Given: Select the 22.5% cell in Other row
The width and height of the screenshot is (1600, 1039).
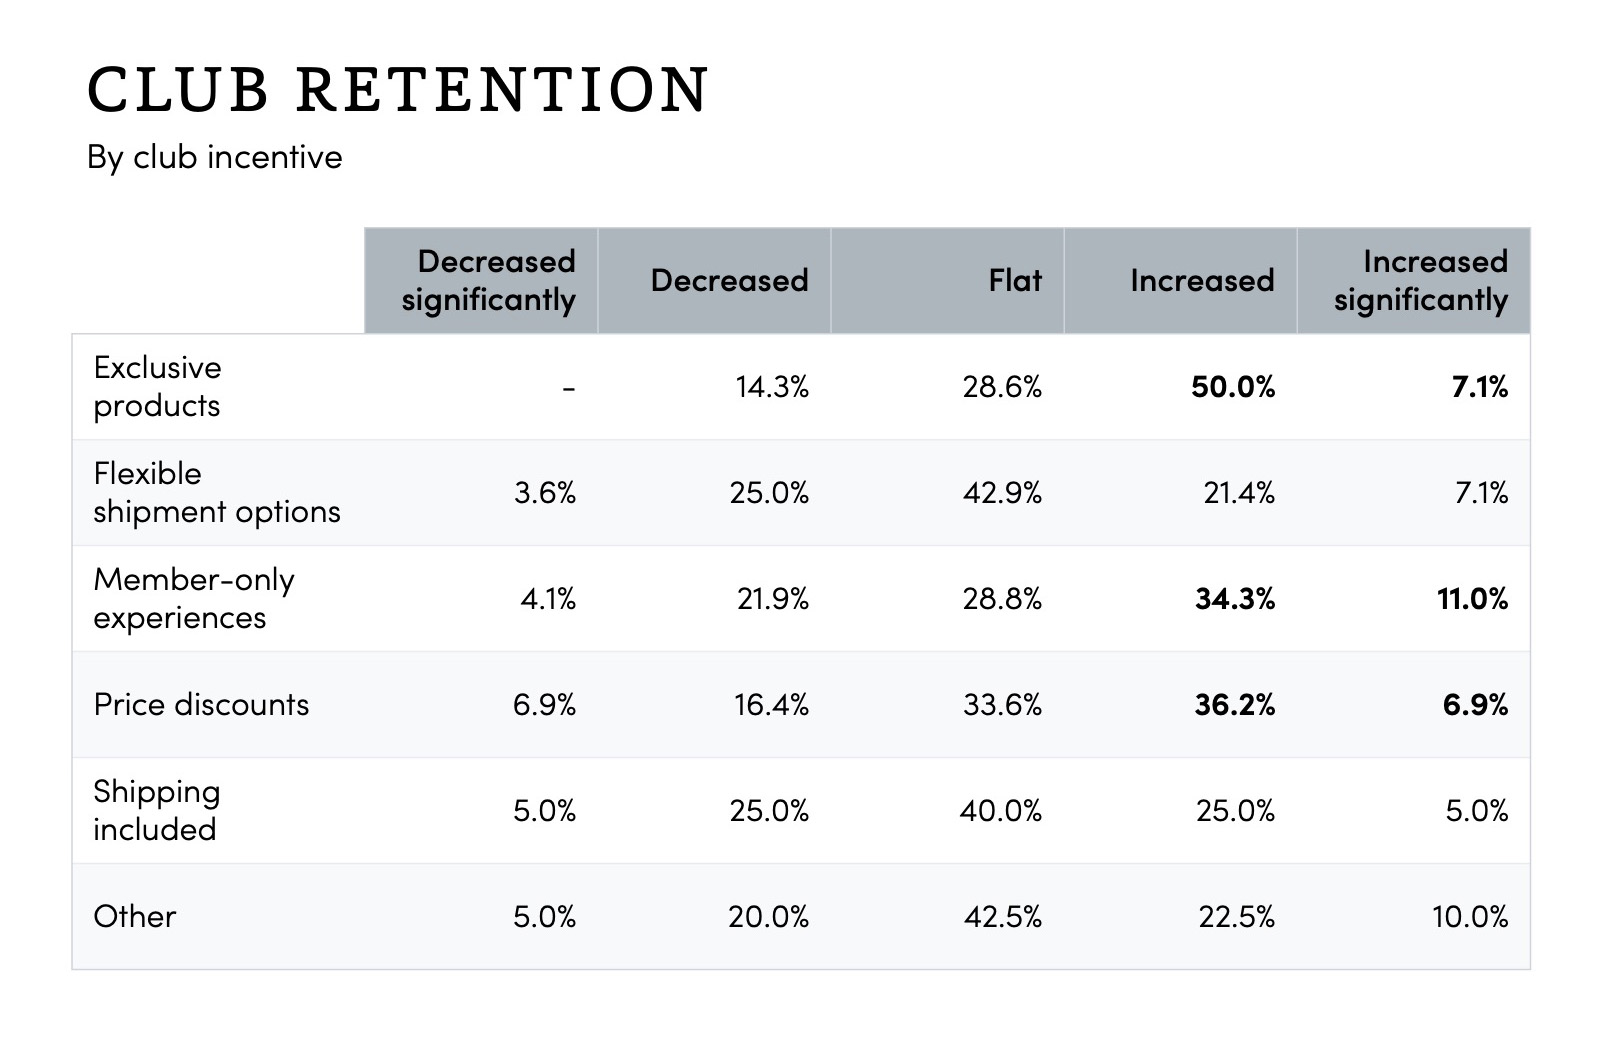Looking at the screenshot, I should coord(1236,917).
